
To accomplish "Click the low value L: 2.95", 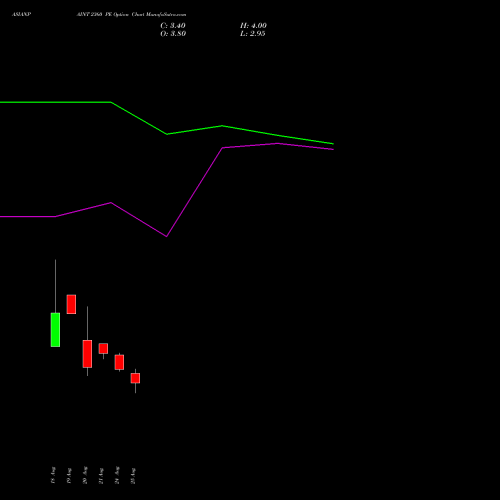I will point(252,34).
